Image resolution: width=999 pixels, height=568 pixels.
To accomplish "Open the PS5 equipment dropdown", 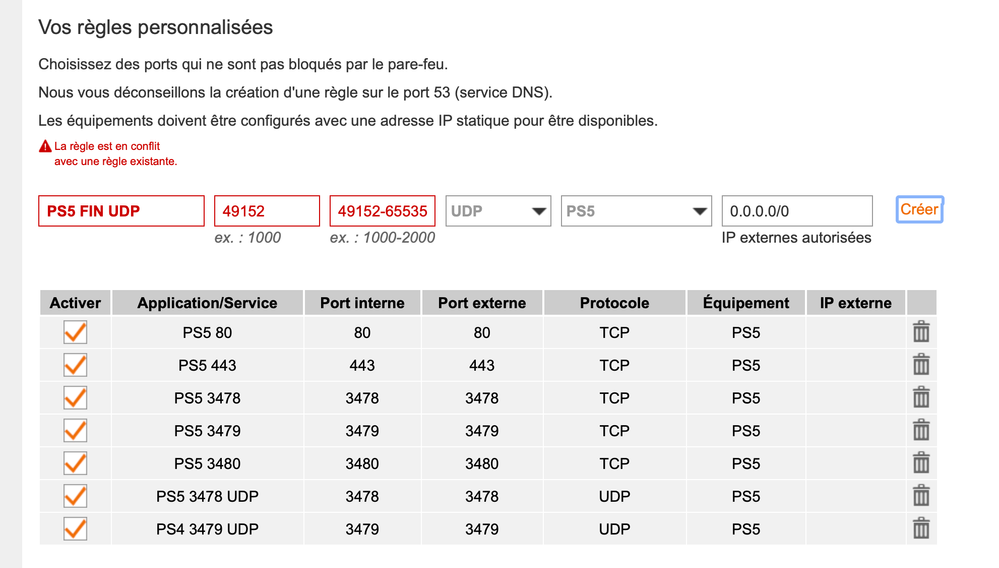I will (636, 211).
